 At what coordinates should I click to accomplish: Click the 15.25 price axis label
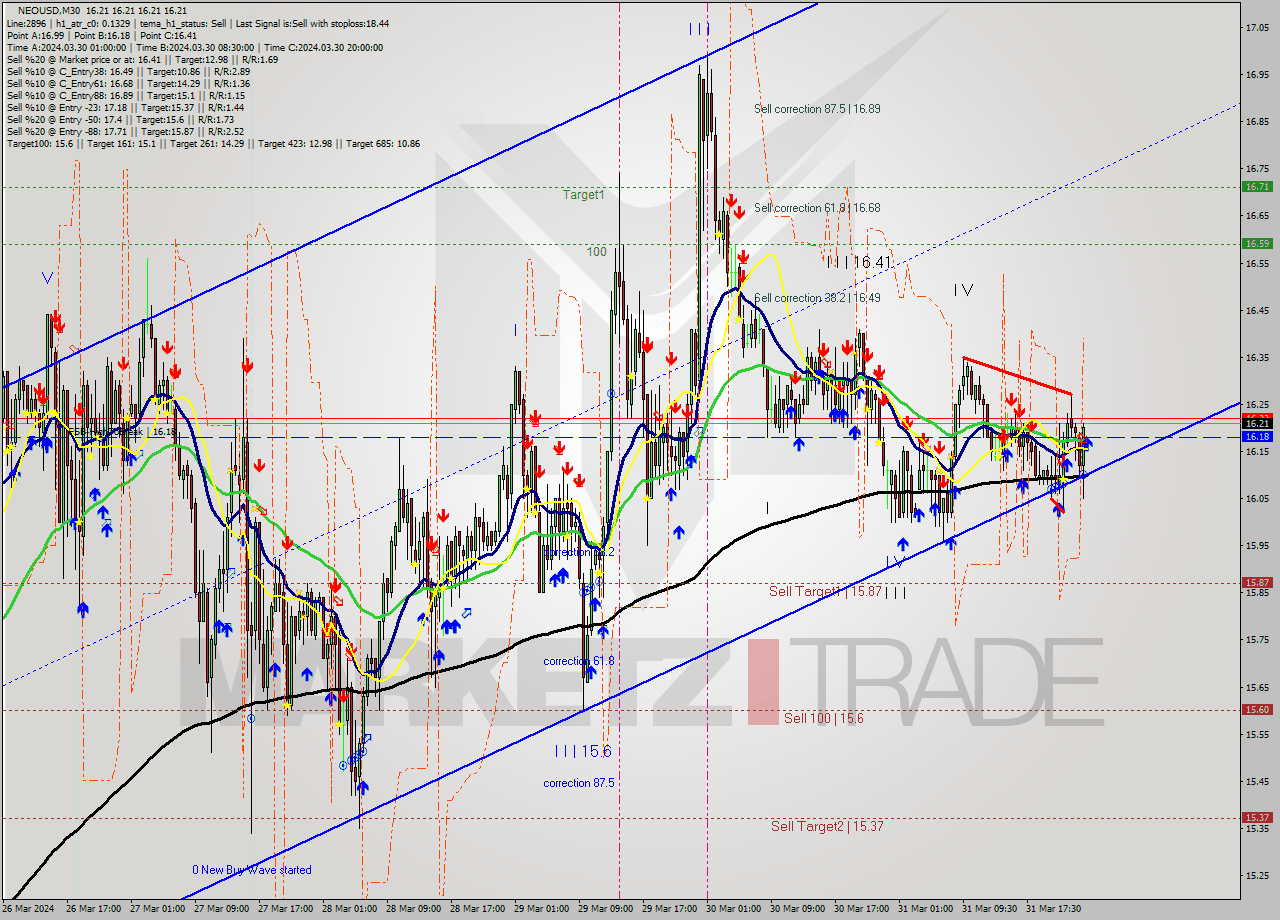click(x=1258, y=875)
